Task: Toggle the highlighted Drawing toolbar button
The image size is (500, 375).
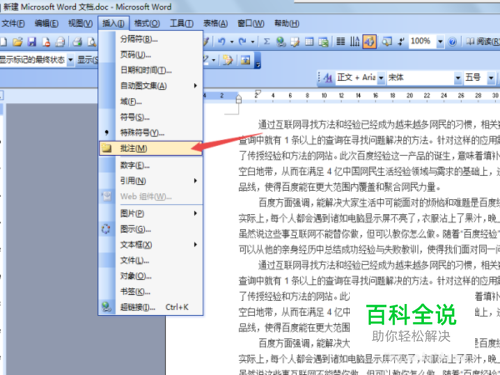Action: (369, 42)
